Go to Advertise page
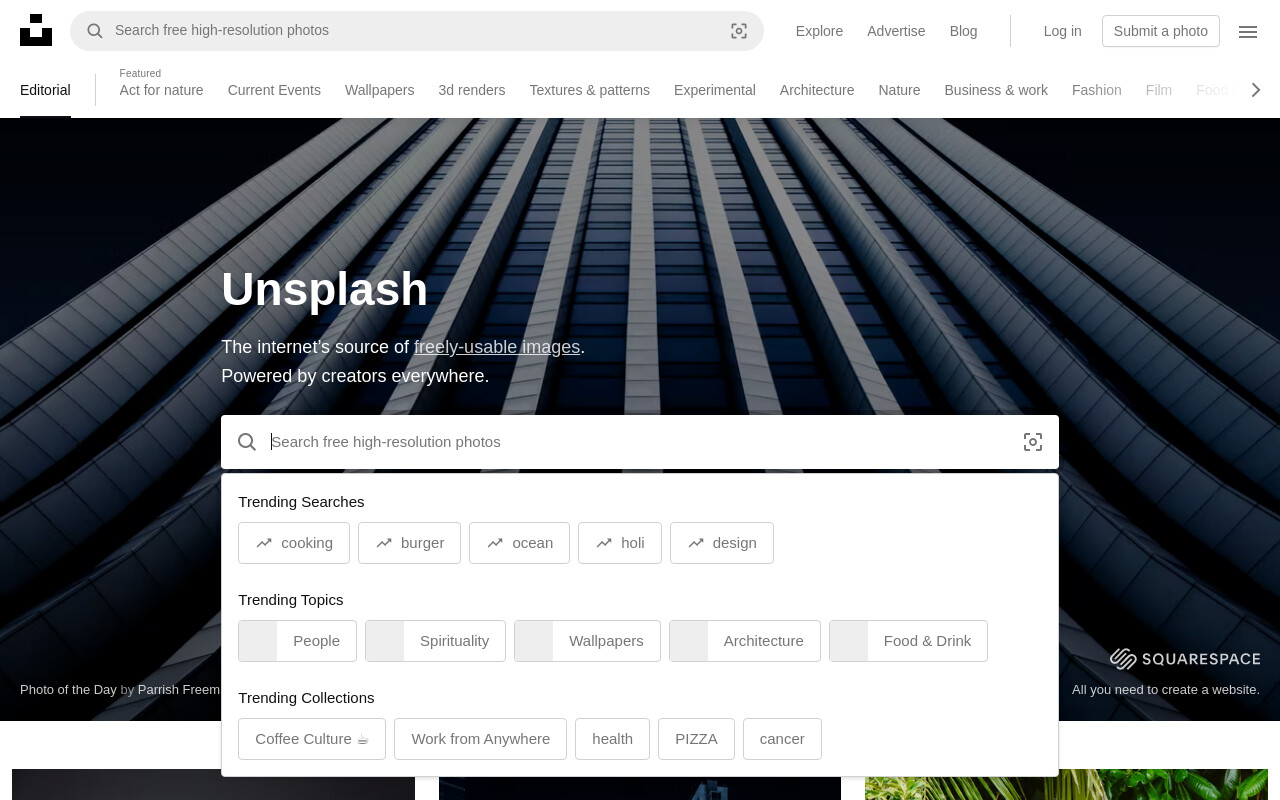Image resolution: width=1280 pixels, height=800 pixels. click(x=896, y=31)
